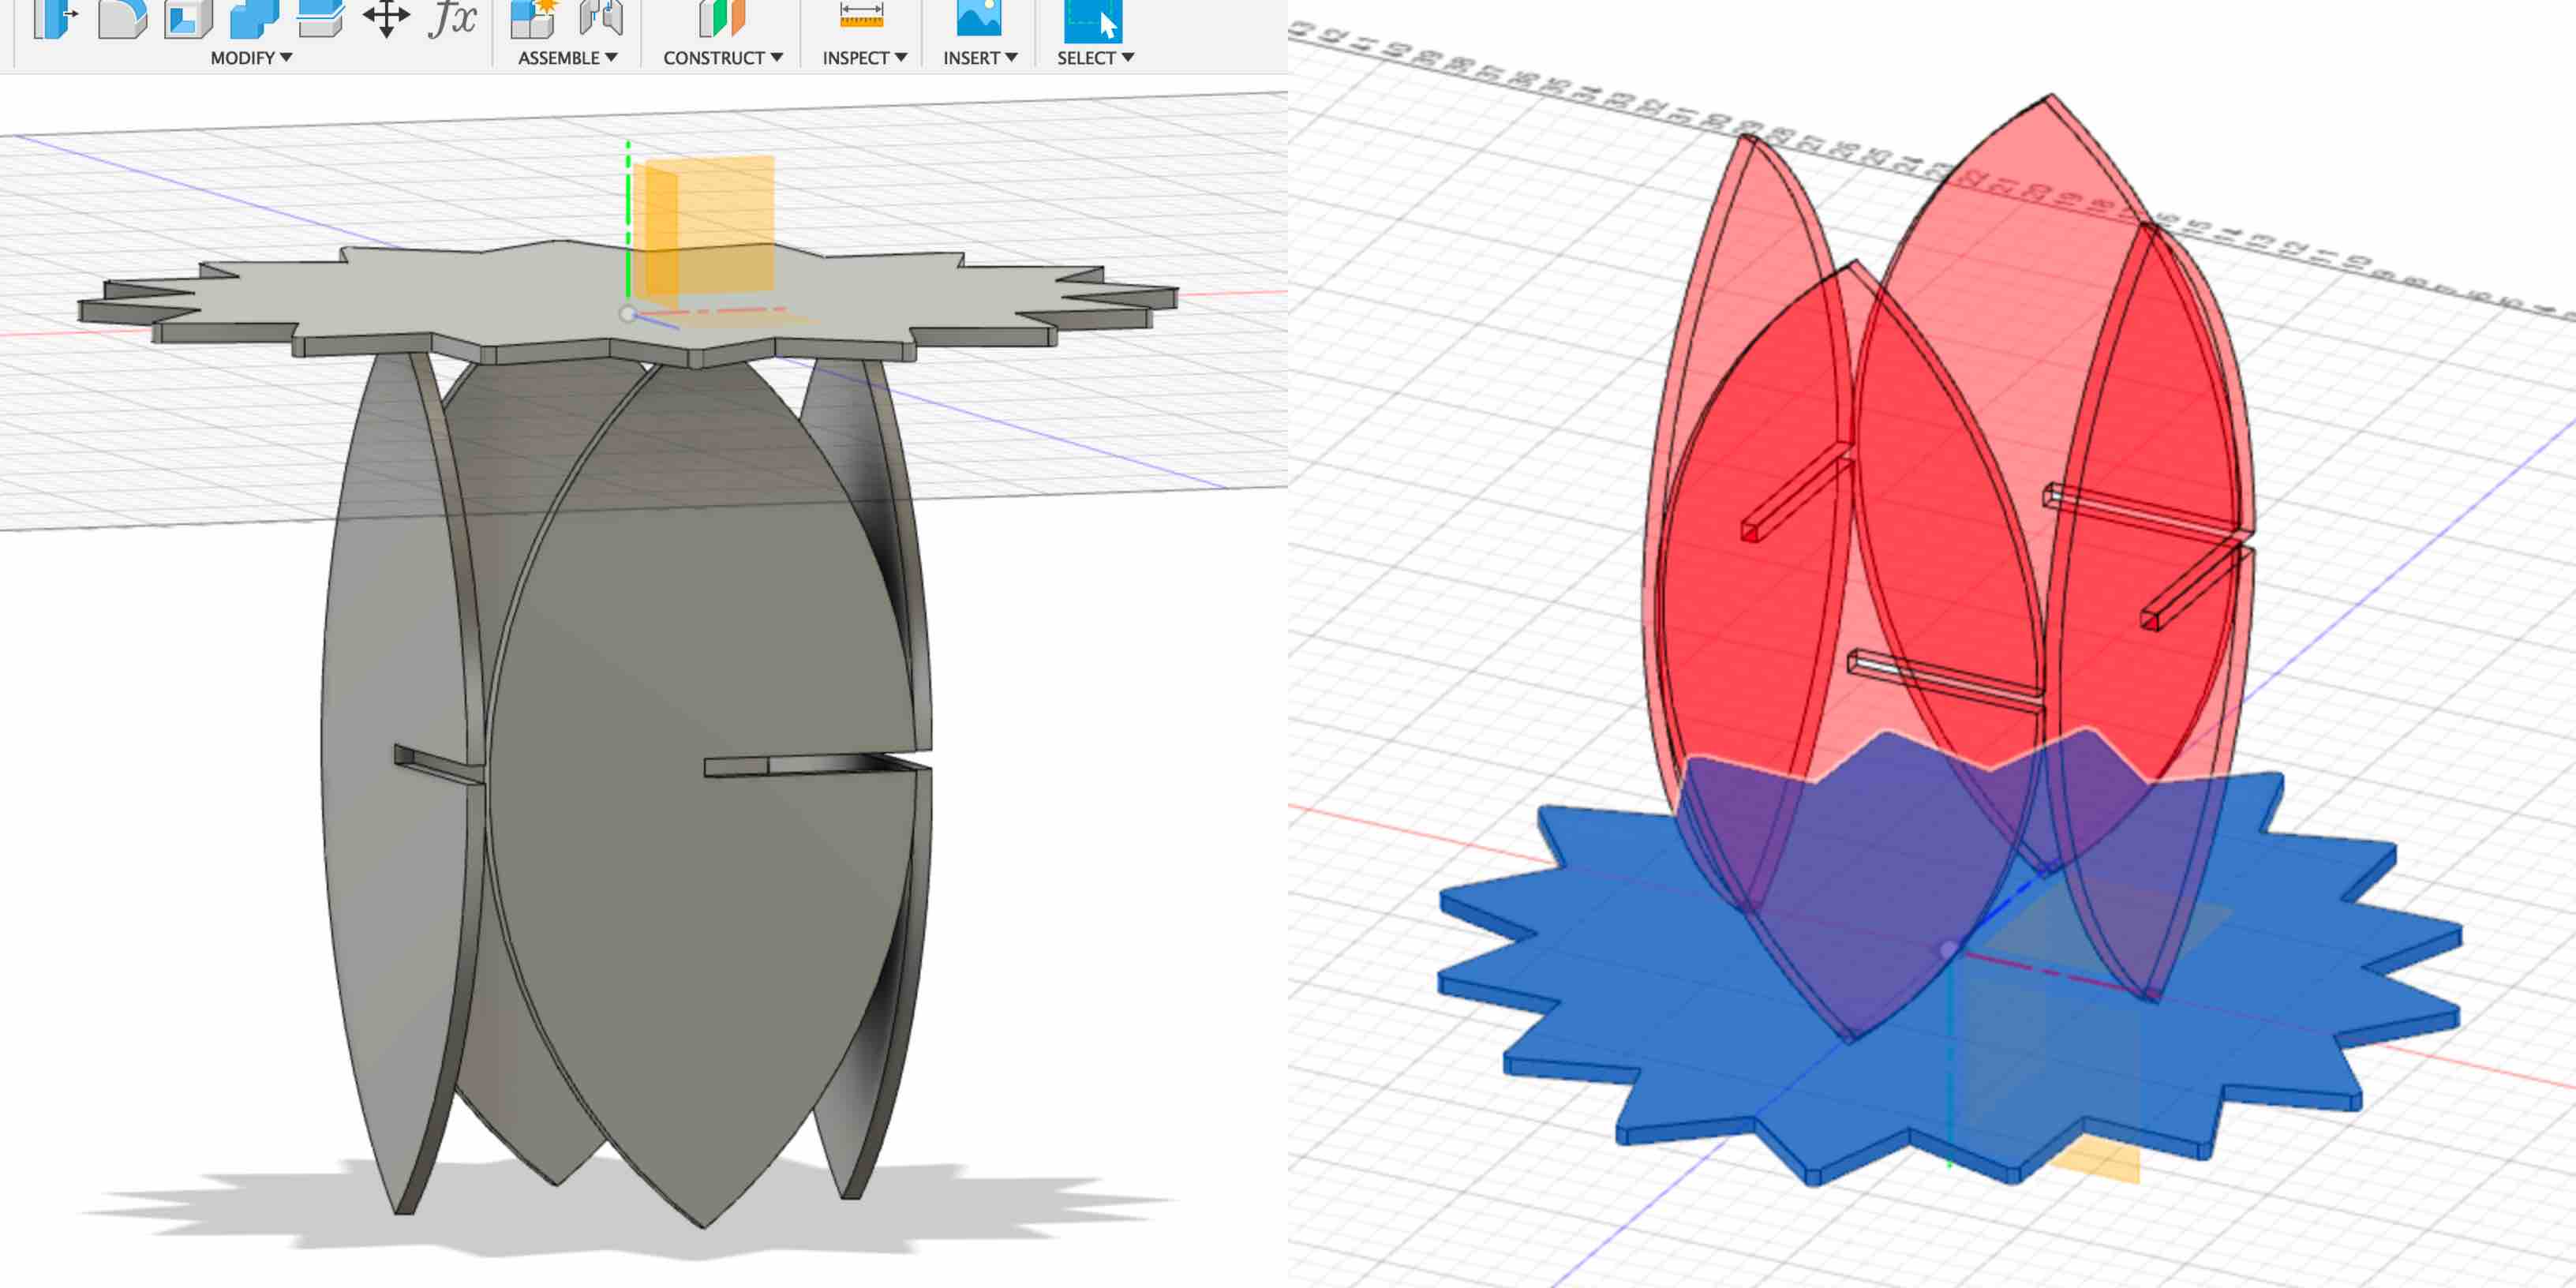The width and height of the screenshot is (2576, 1288).
Task: Select the Offset Face tool icon
Action: click(x=320, y=18)
